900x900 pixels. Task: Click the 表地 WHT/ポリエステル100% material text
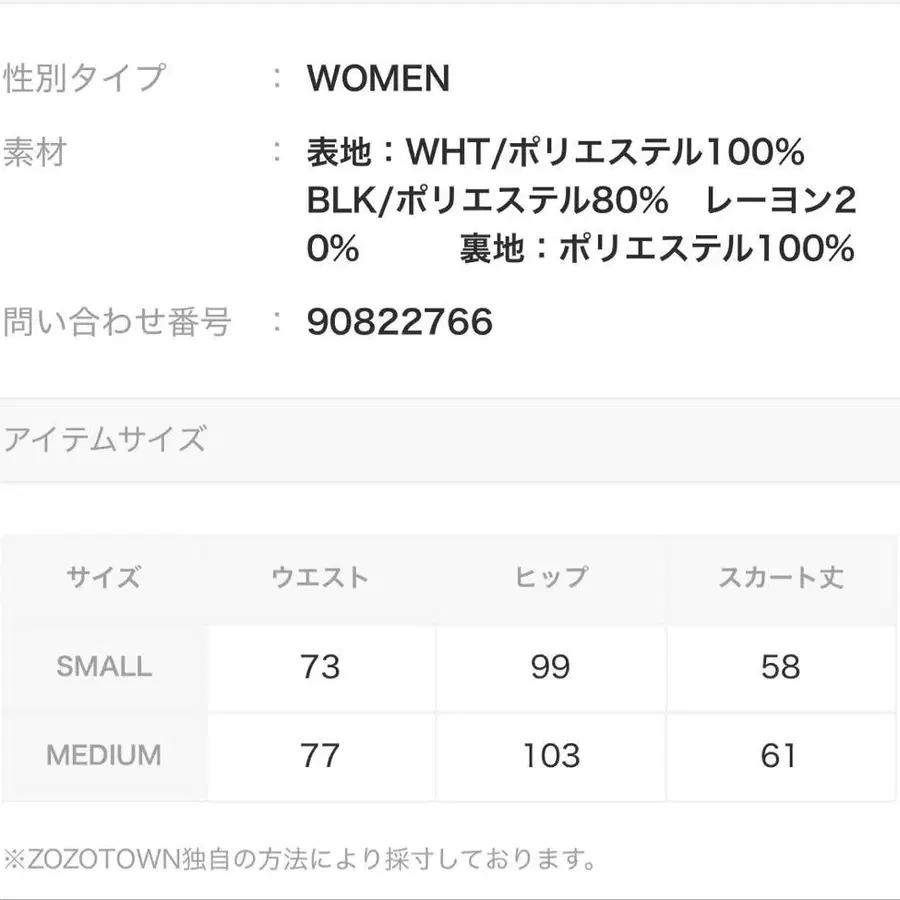tap(555, 154)
